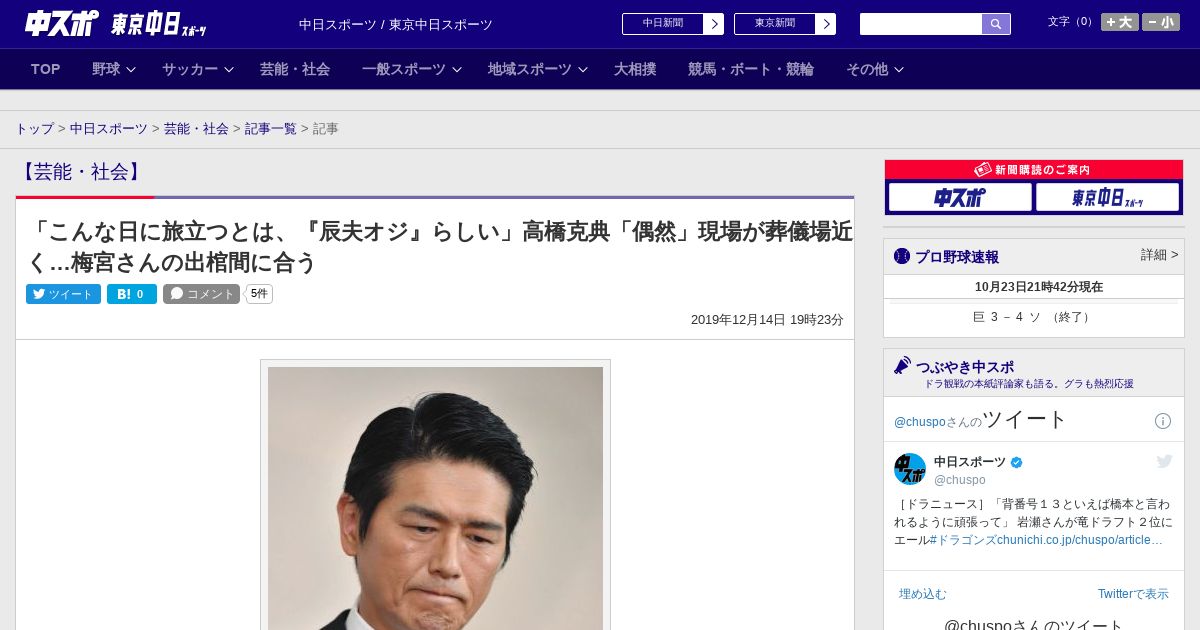Open the 競馬・ボート・競輪 menu item

[x=751, y=69]
